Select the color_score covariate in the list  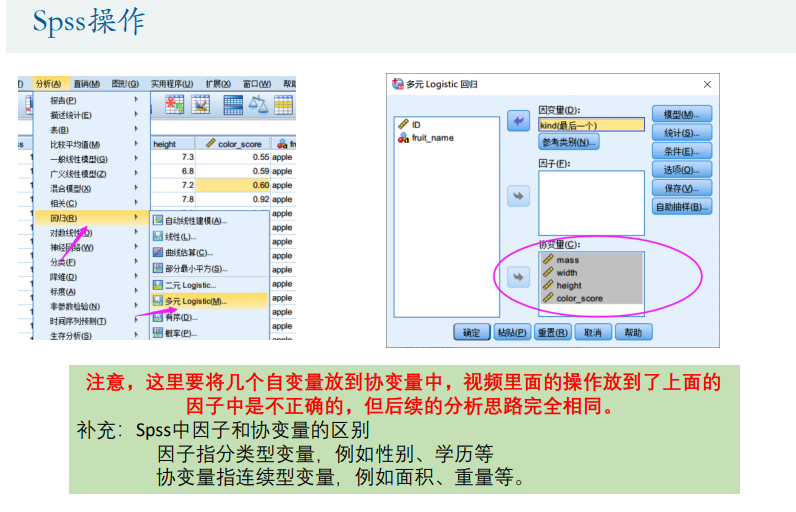[579, 298]
